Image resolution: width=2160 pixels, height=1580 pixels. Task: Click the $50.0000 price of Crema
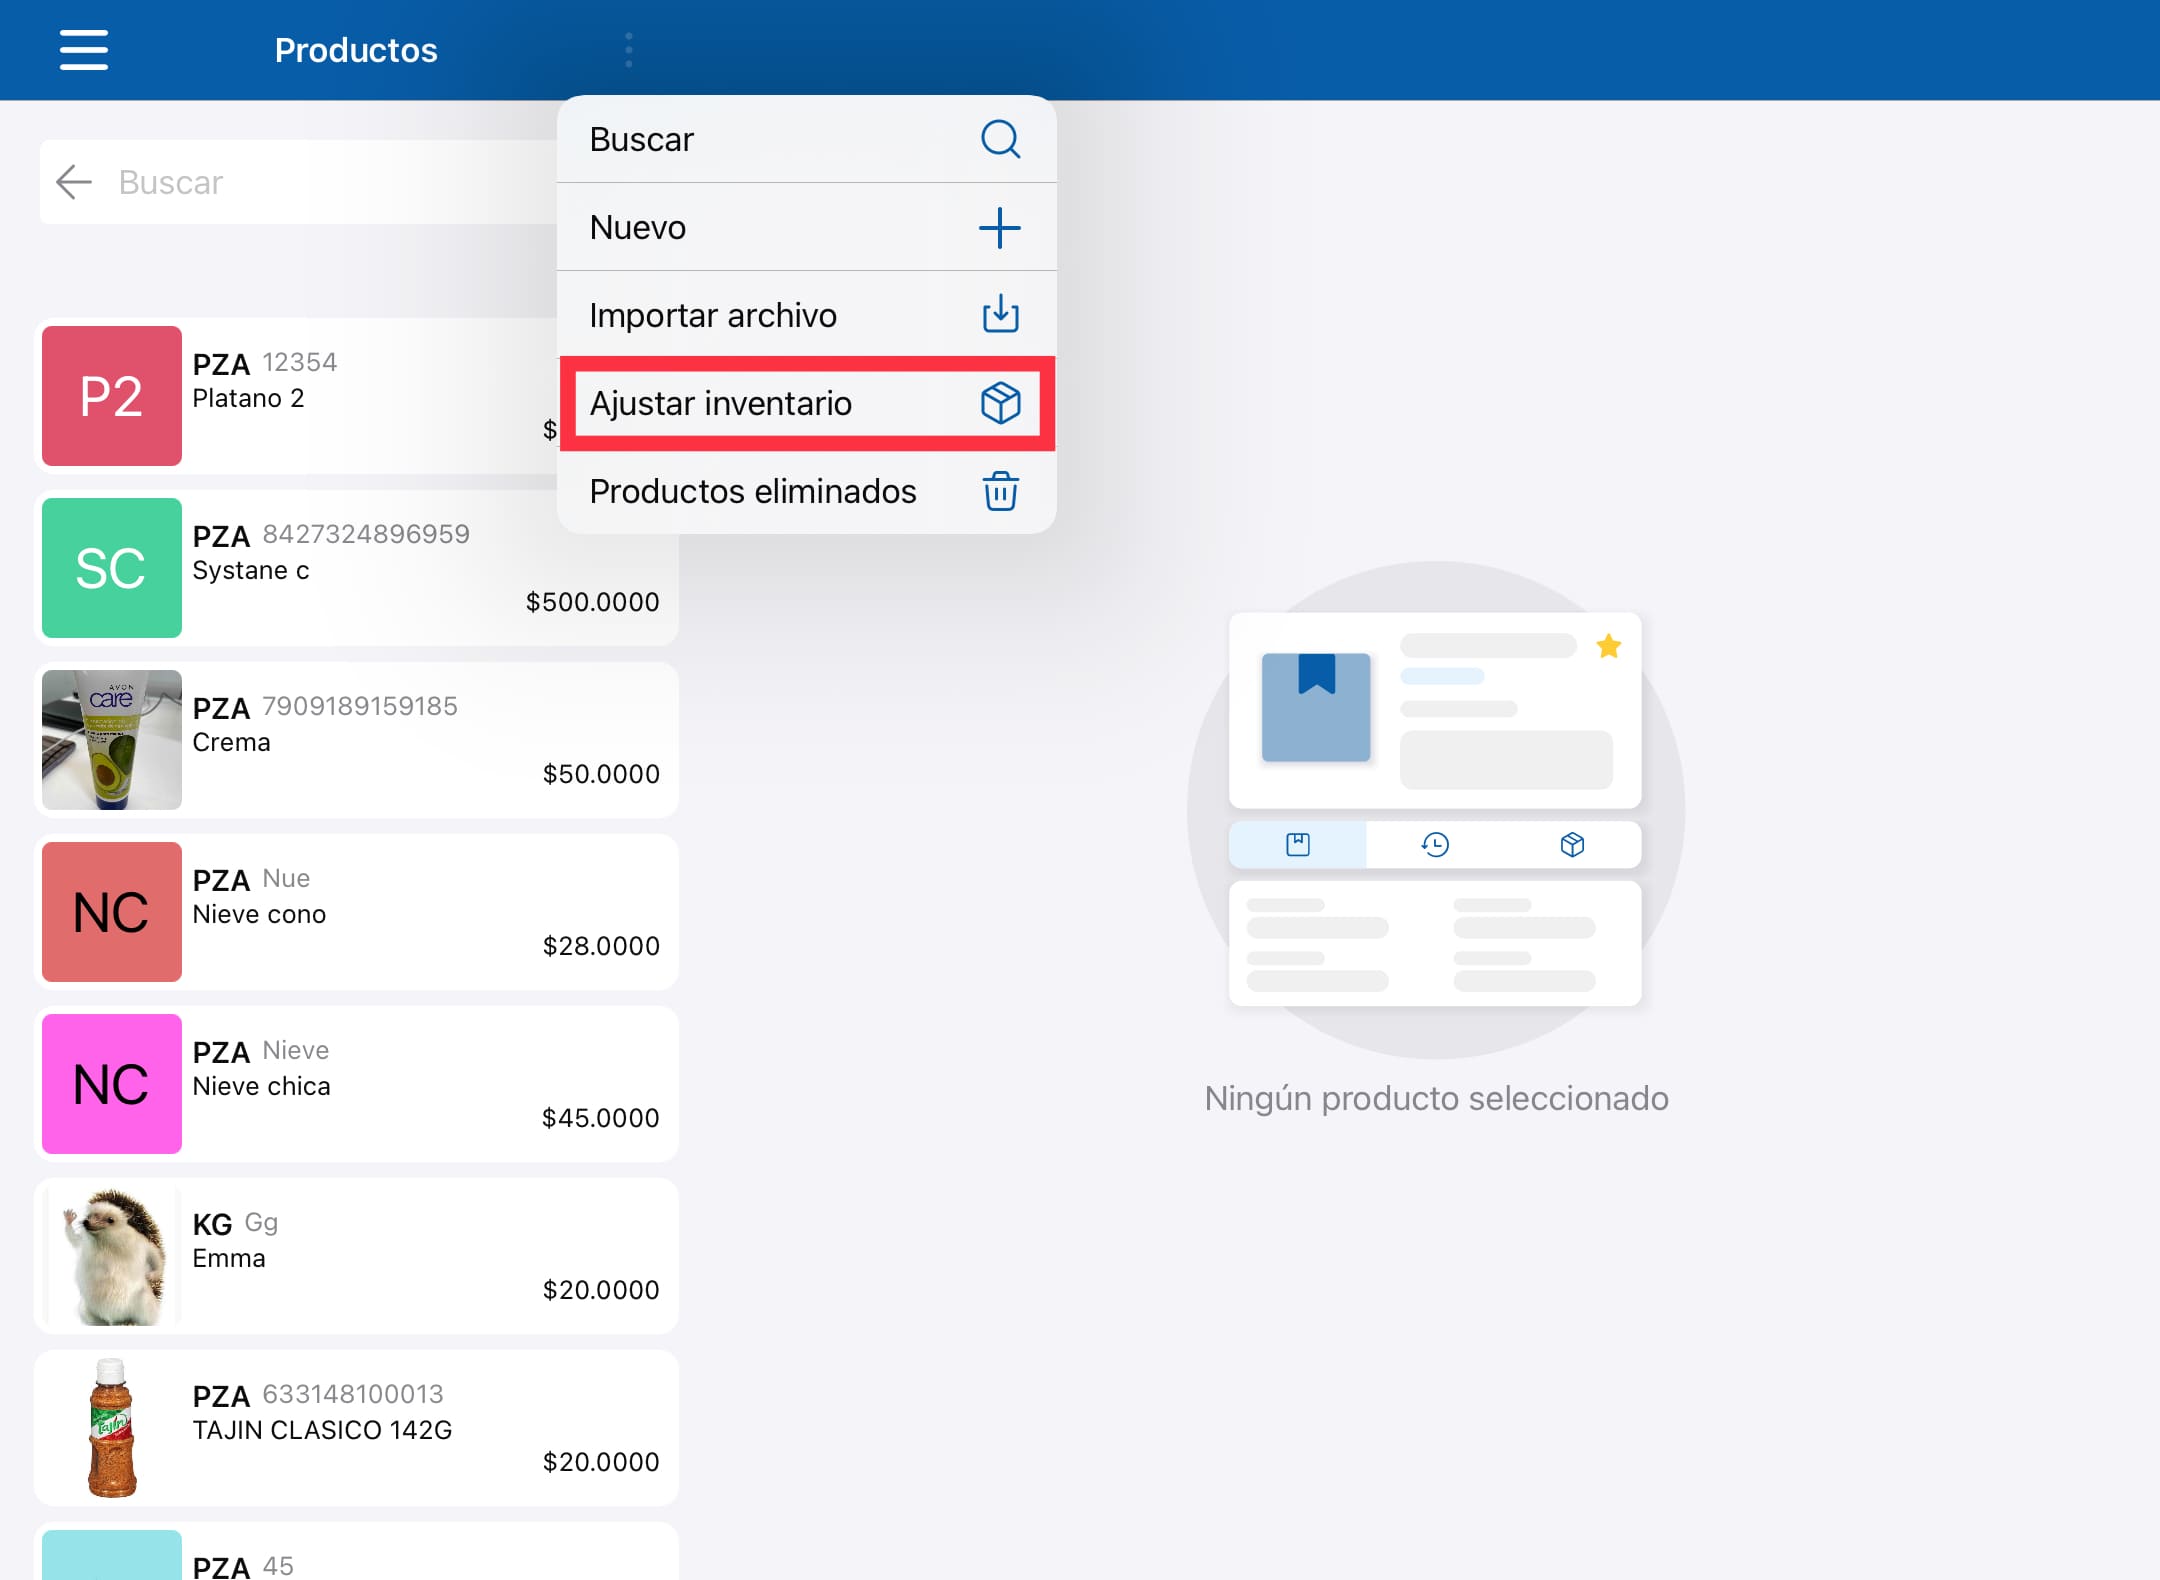(x=600, y=774)
